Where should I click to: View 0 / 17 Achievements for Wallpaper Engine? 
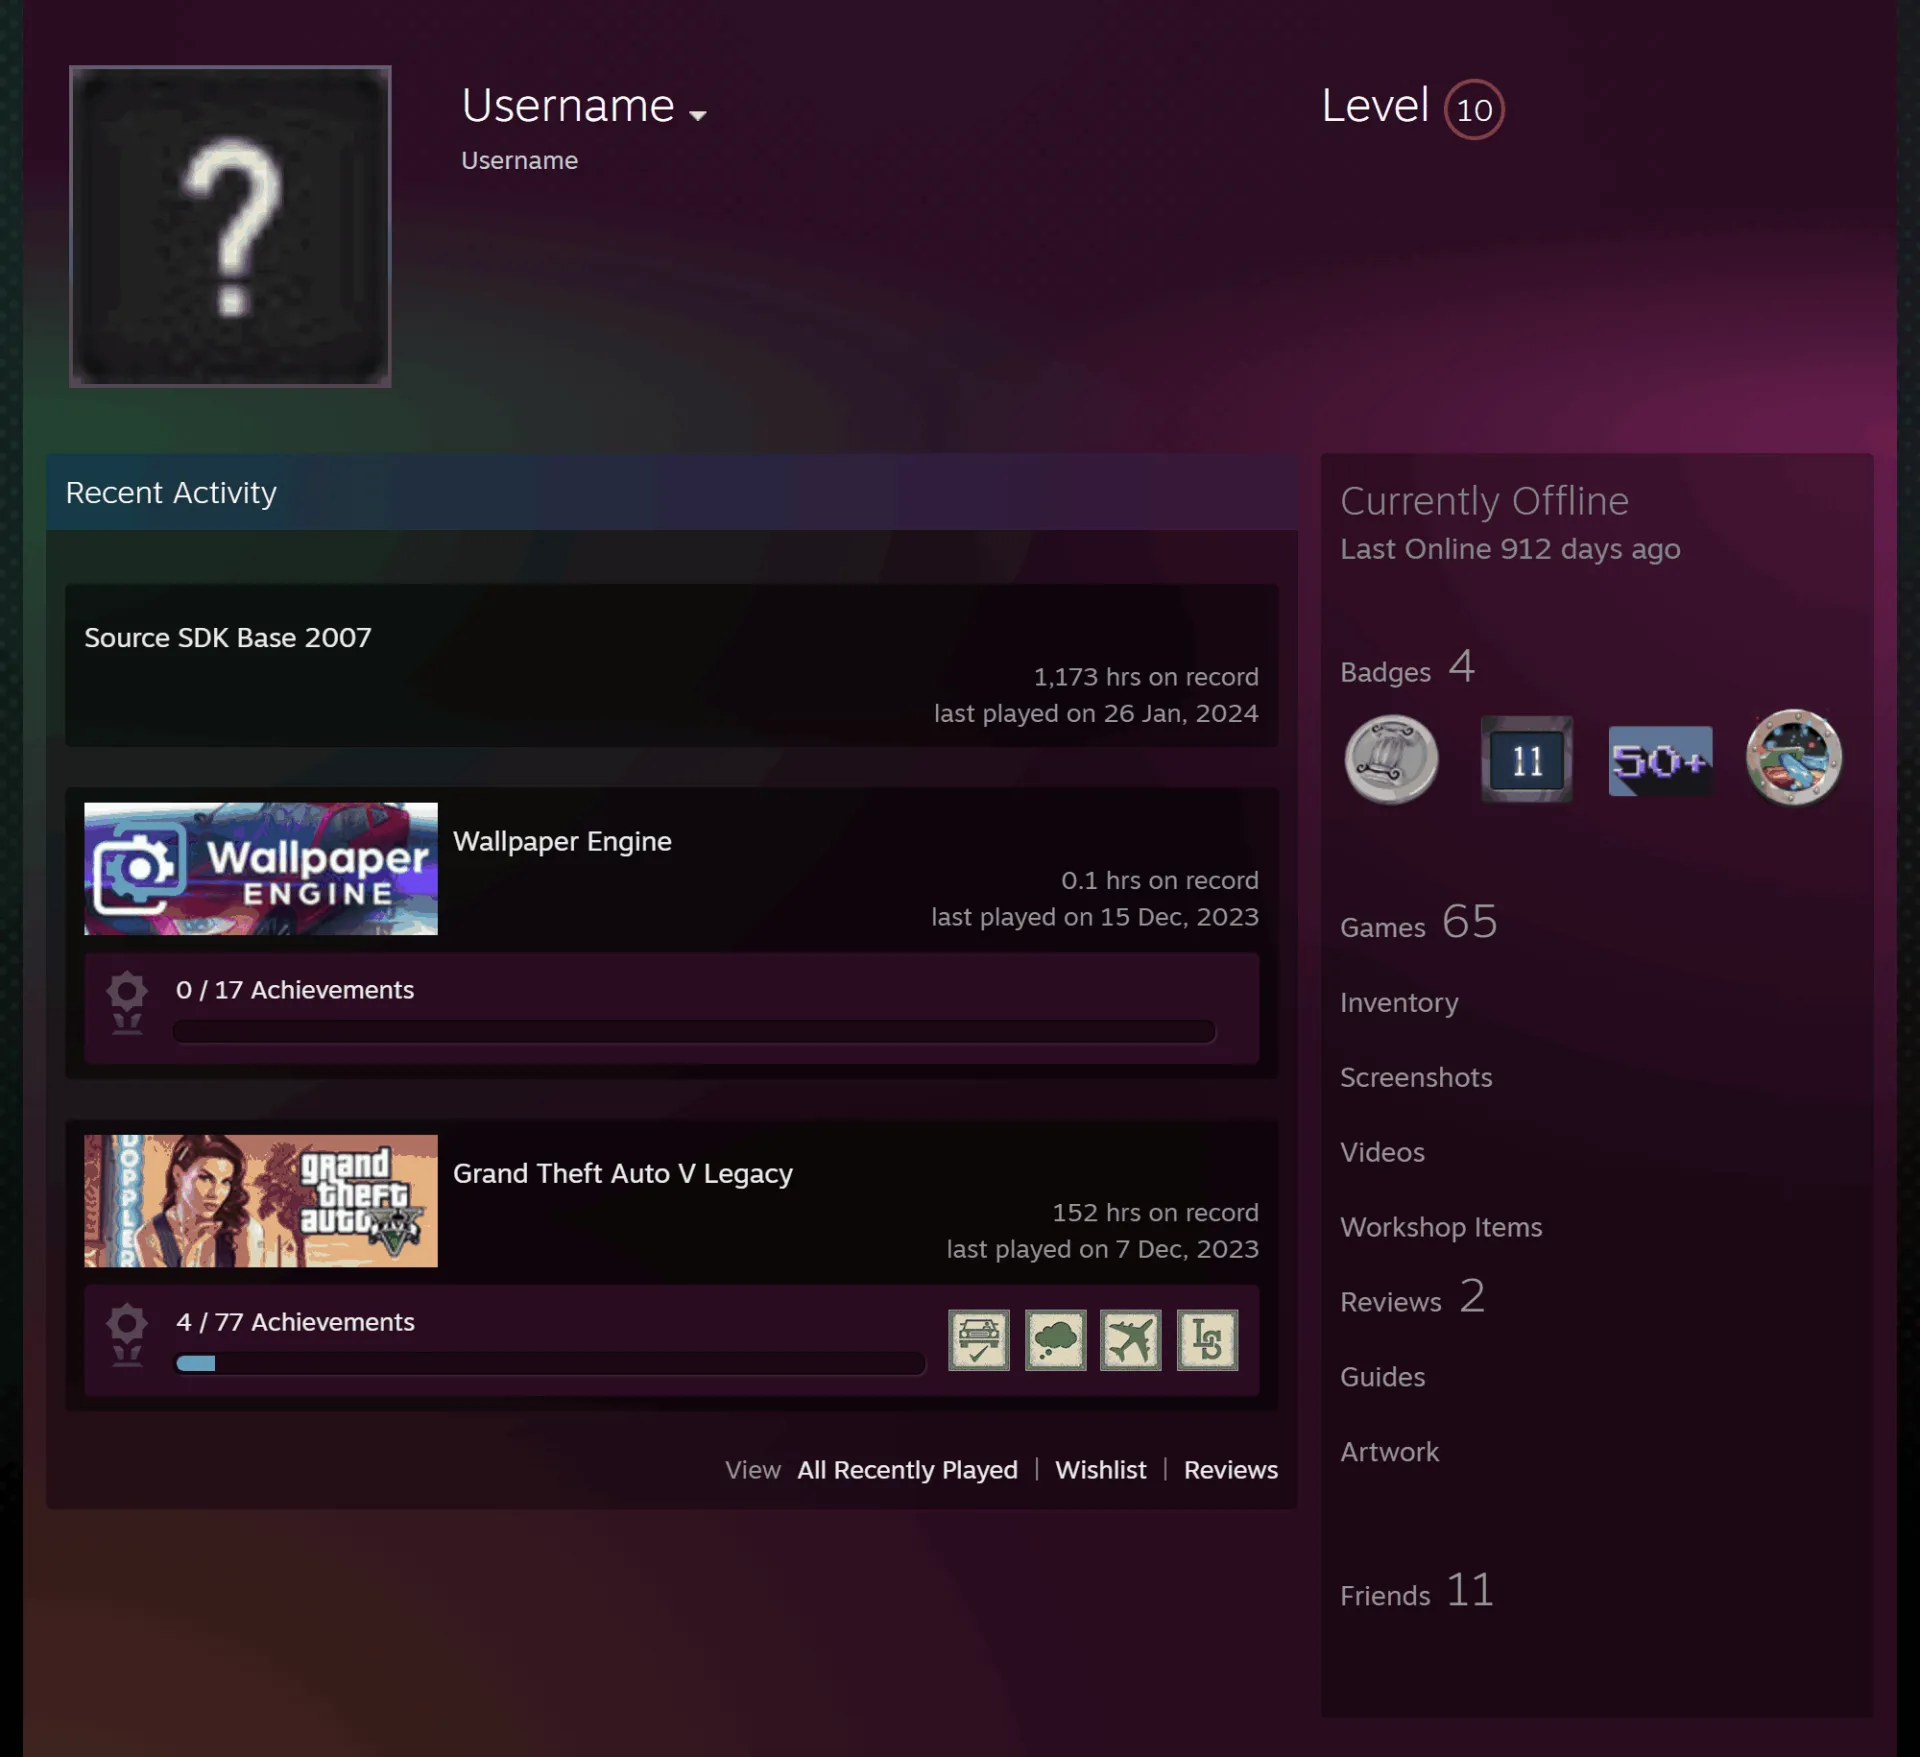[295, 990]
